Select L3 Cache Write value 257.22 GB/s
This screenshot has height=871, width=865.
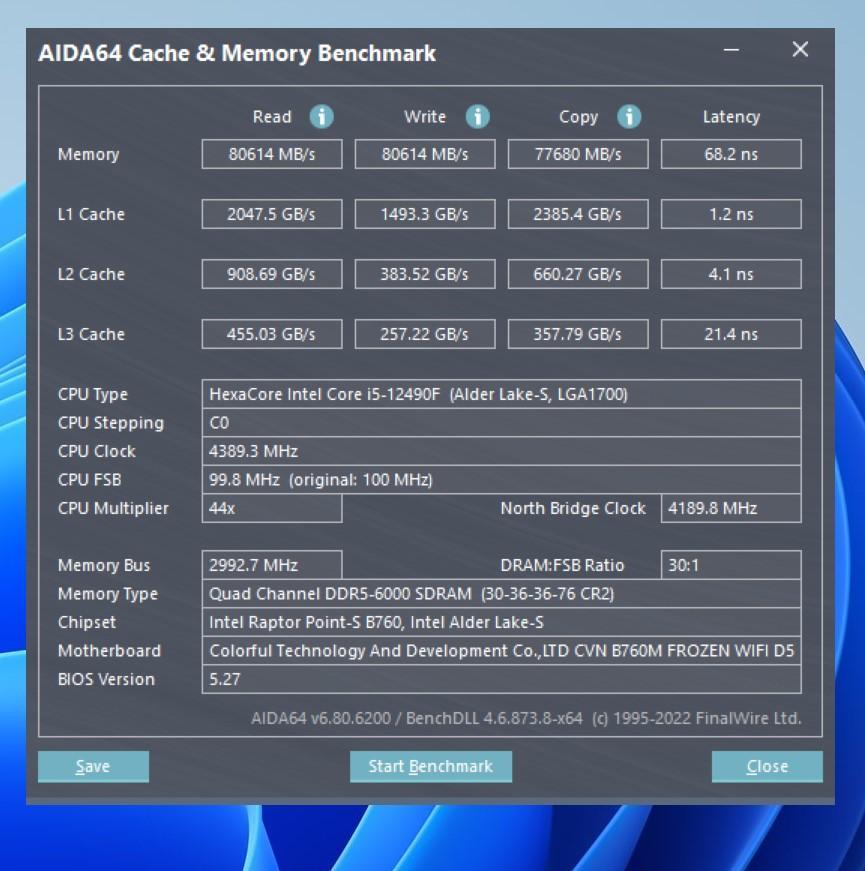pos(425,334)
